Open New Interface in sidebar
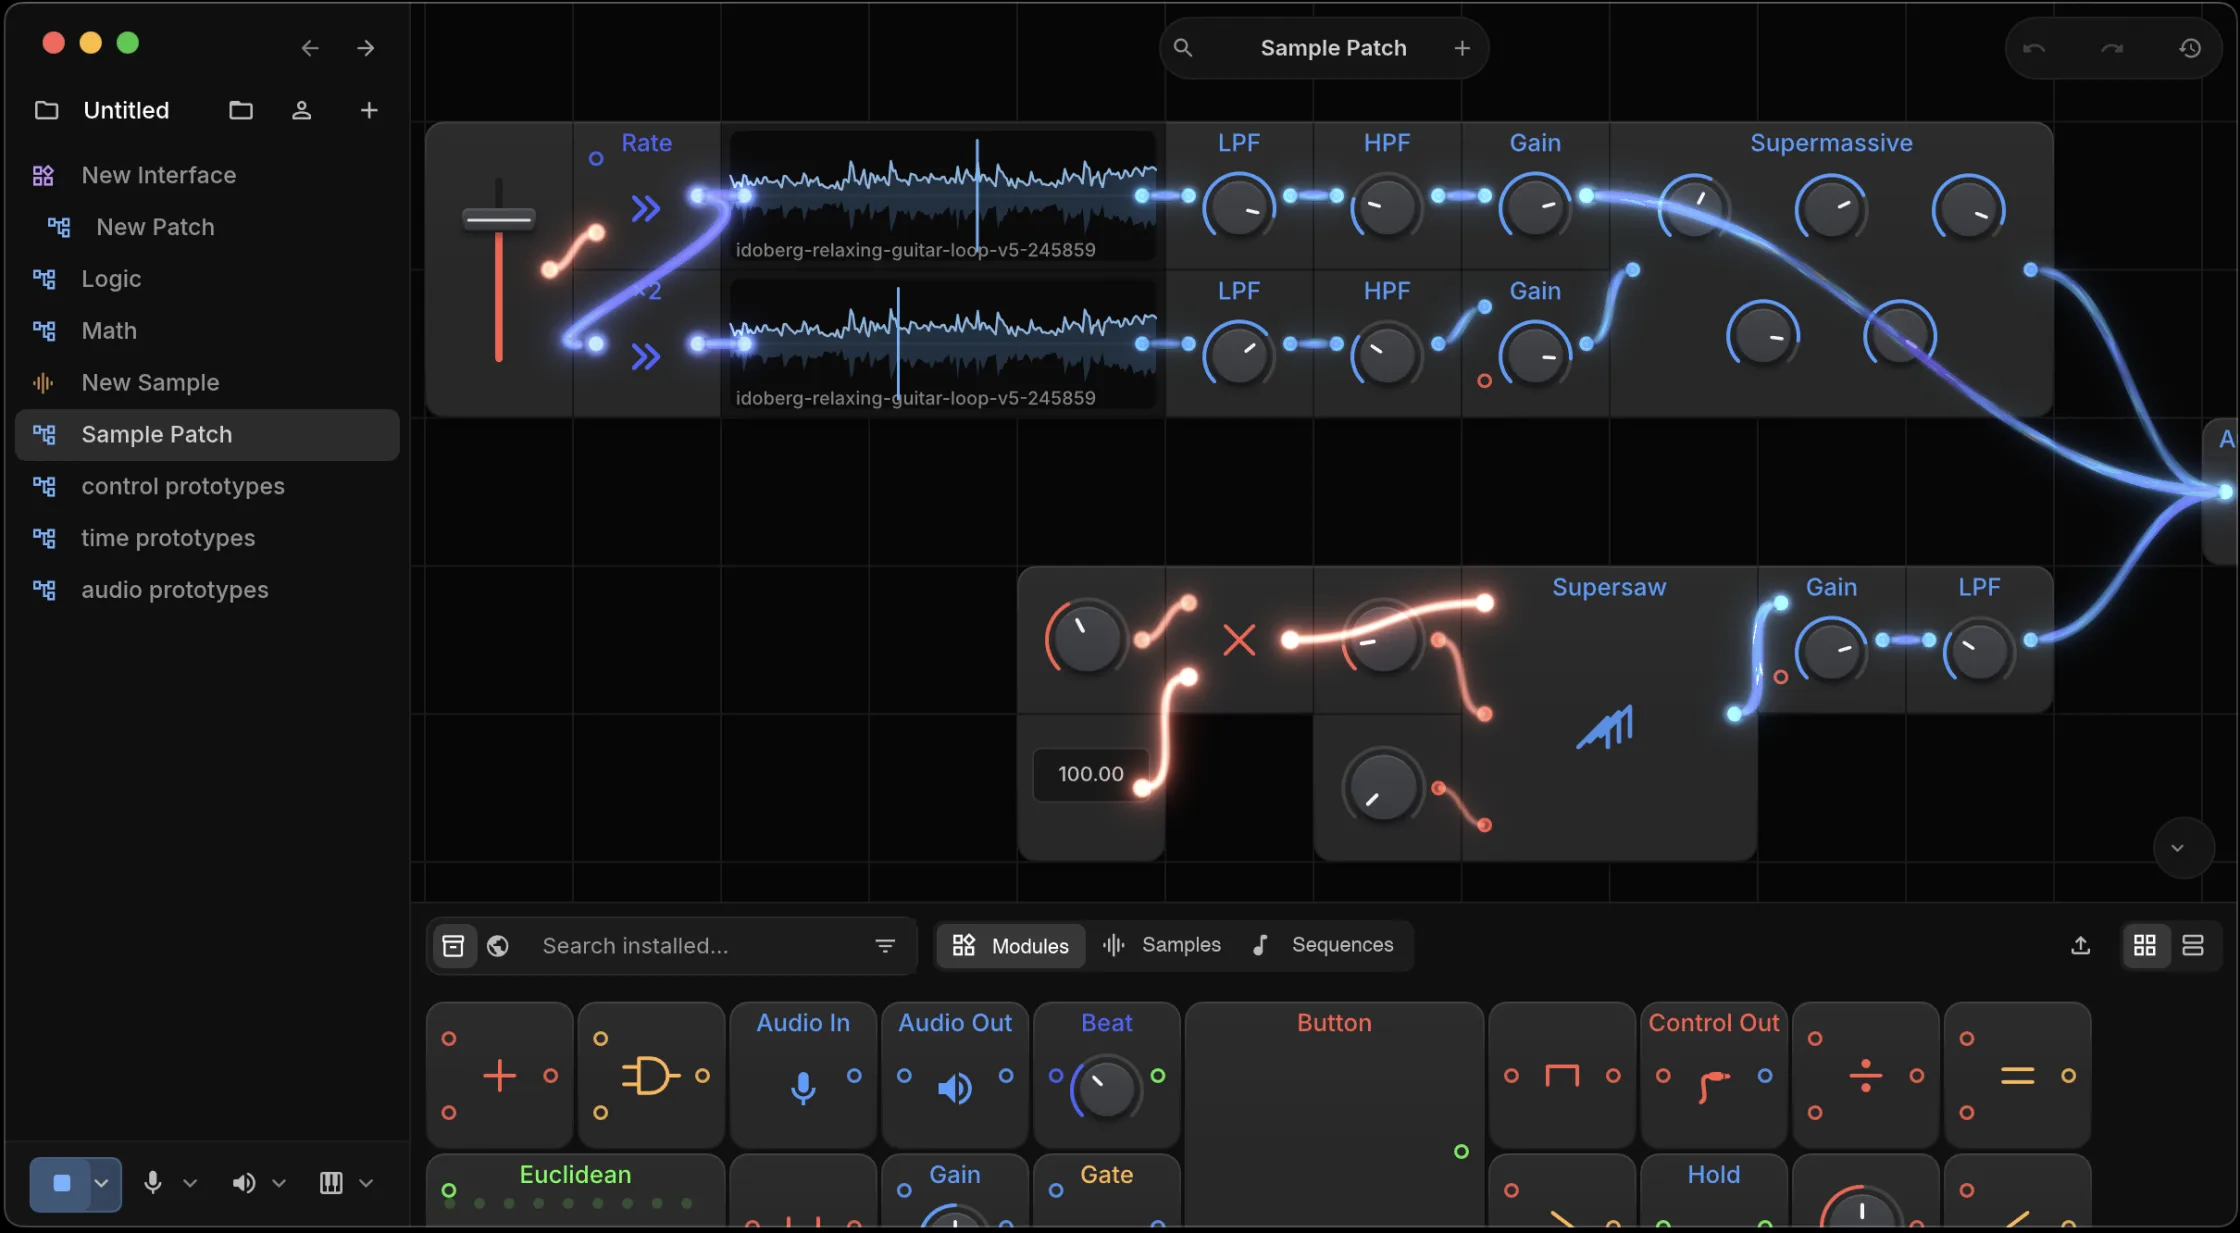2240x1233 pixels. [x=208, y=175]
